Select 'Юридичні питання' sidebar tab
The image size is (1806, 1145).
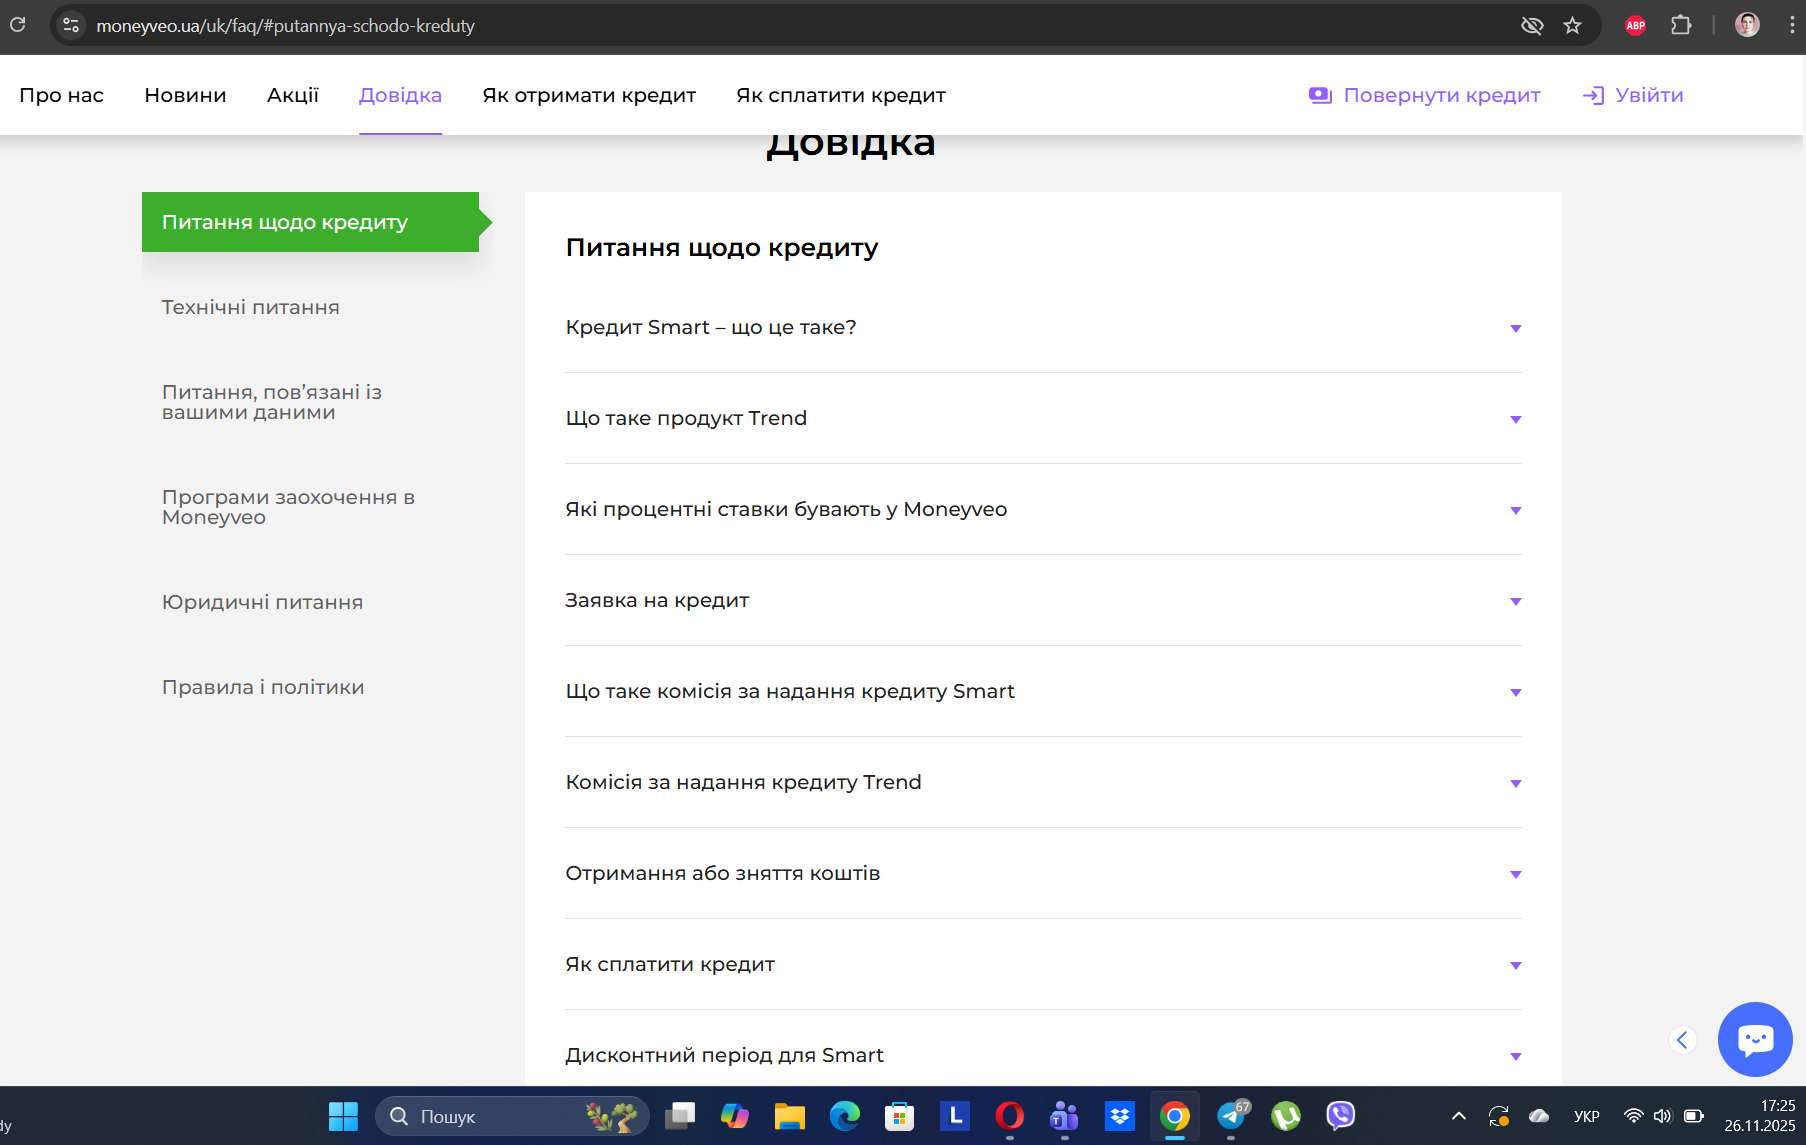[x=262, y=602]
